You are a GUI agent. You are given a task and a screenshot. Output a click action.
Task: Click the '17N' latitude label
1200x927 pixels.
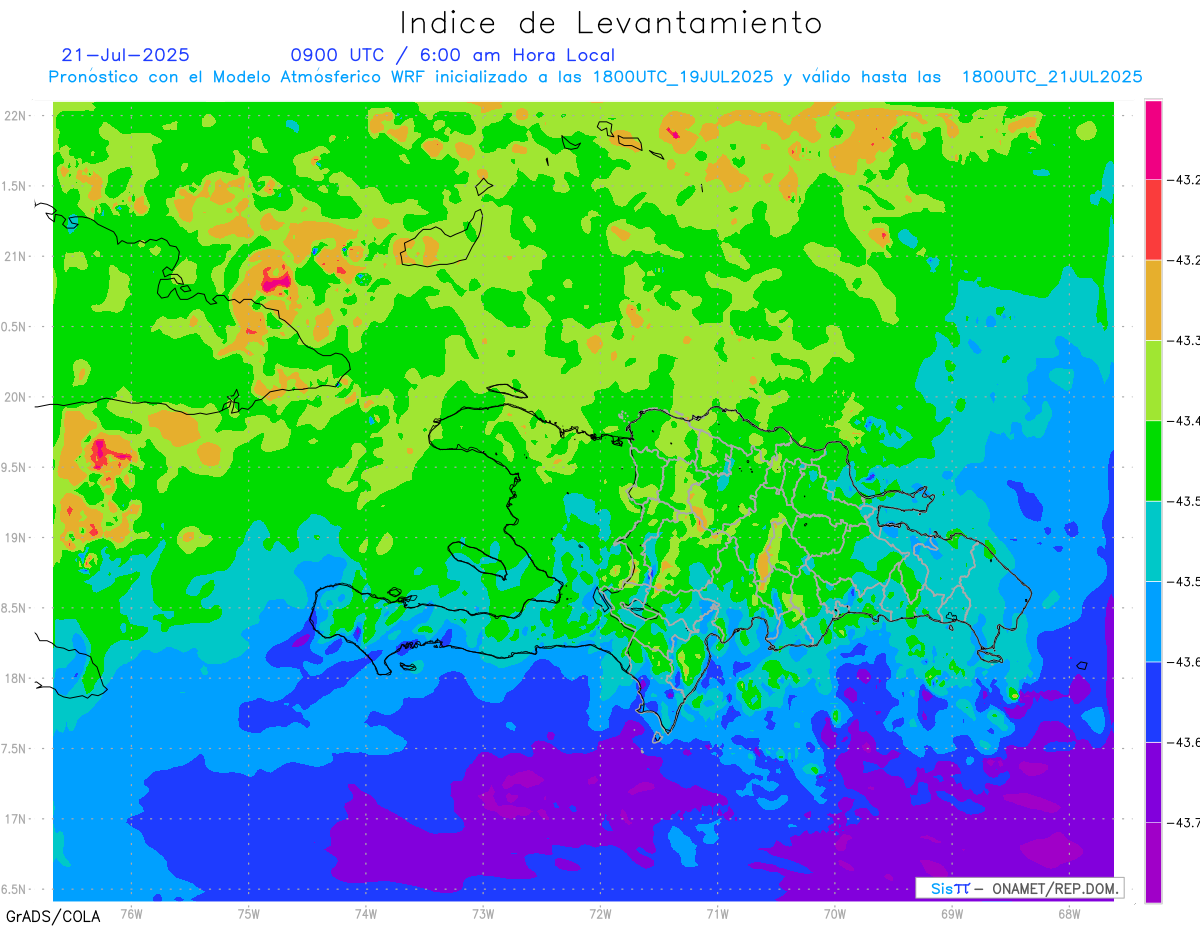pyautogui.click(x=17, y=820)
